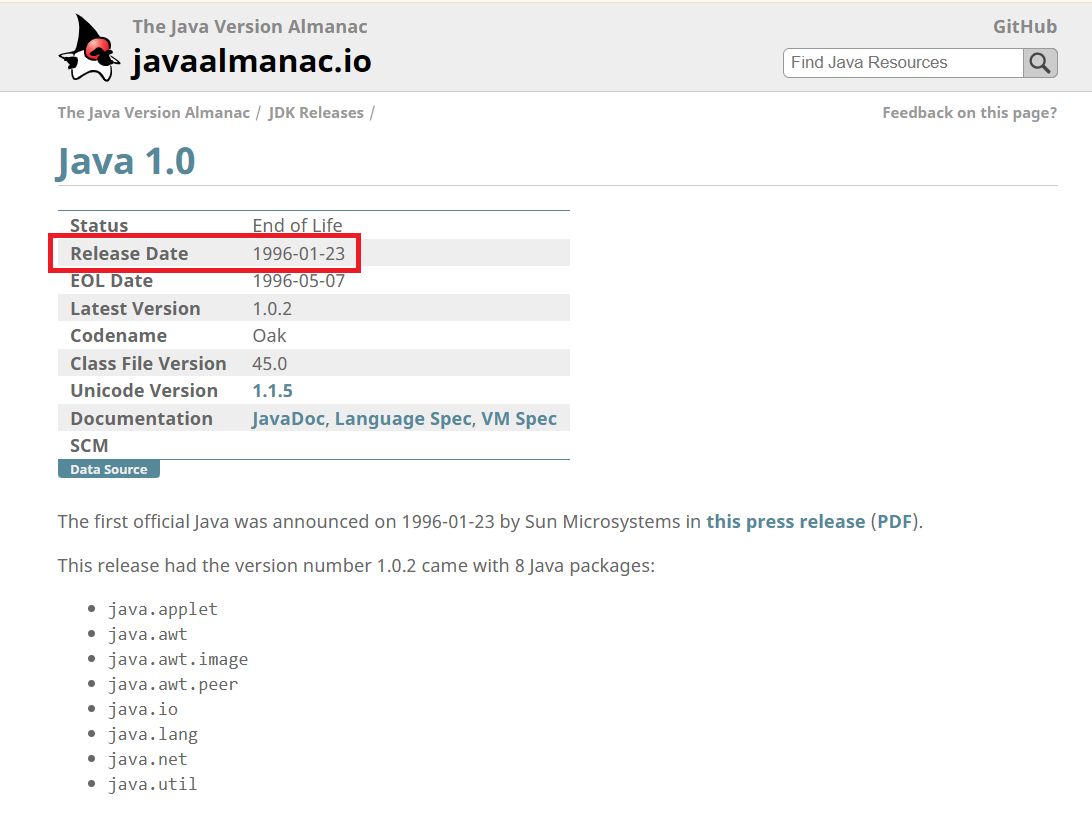Image resolution: width=1092 pixels, height=819 pixels.
Task: Click the SCM row label
Action: coord(89,446)
